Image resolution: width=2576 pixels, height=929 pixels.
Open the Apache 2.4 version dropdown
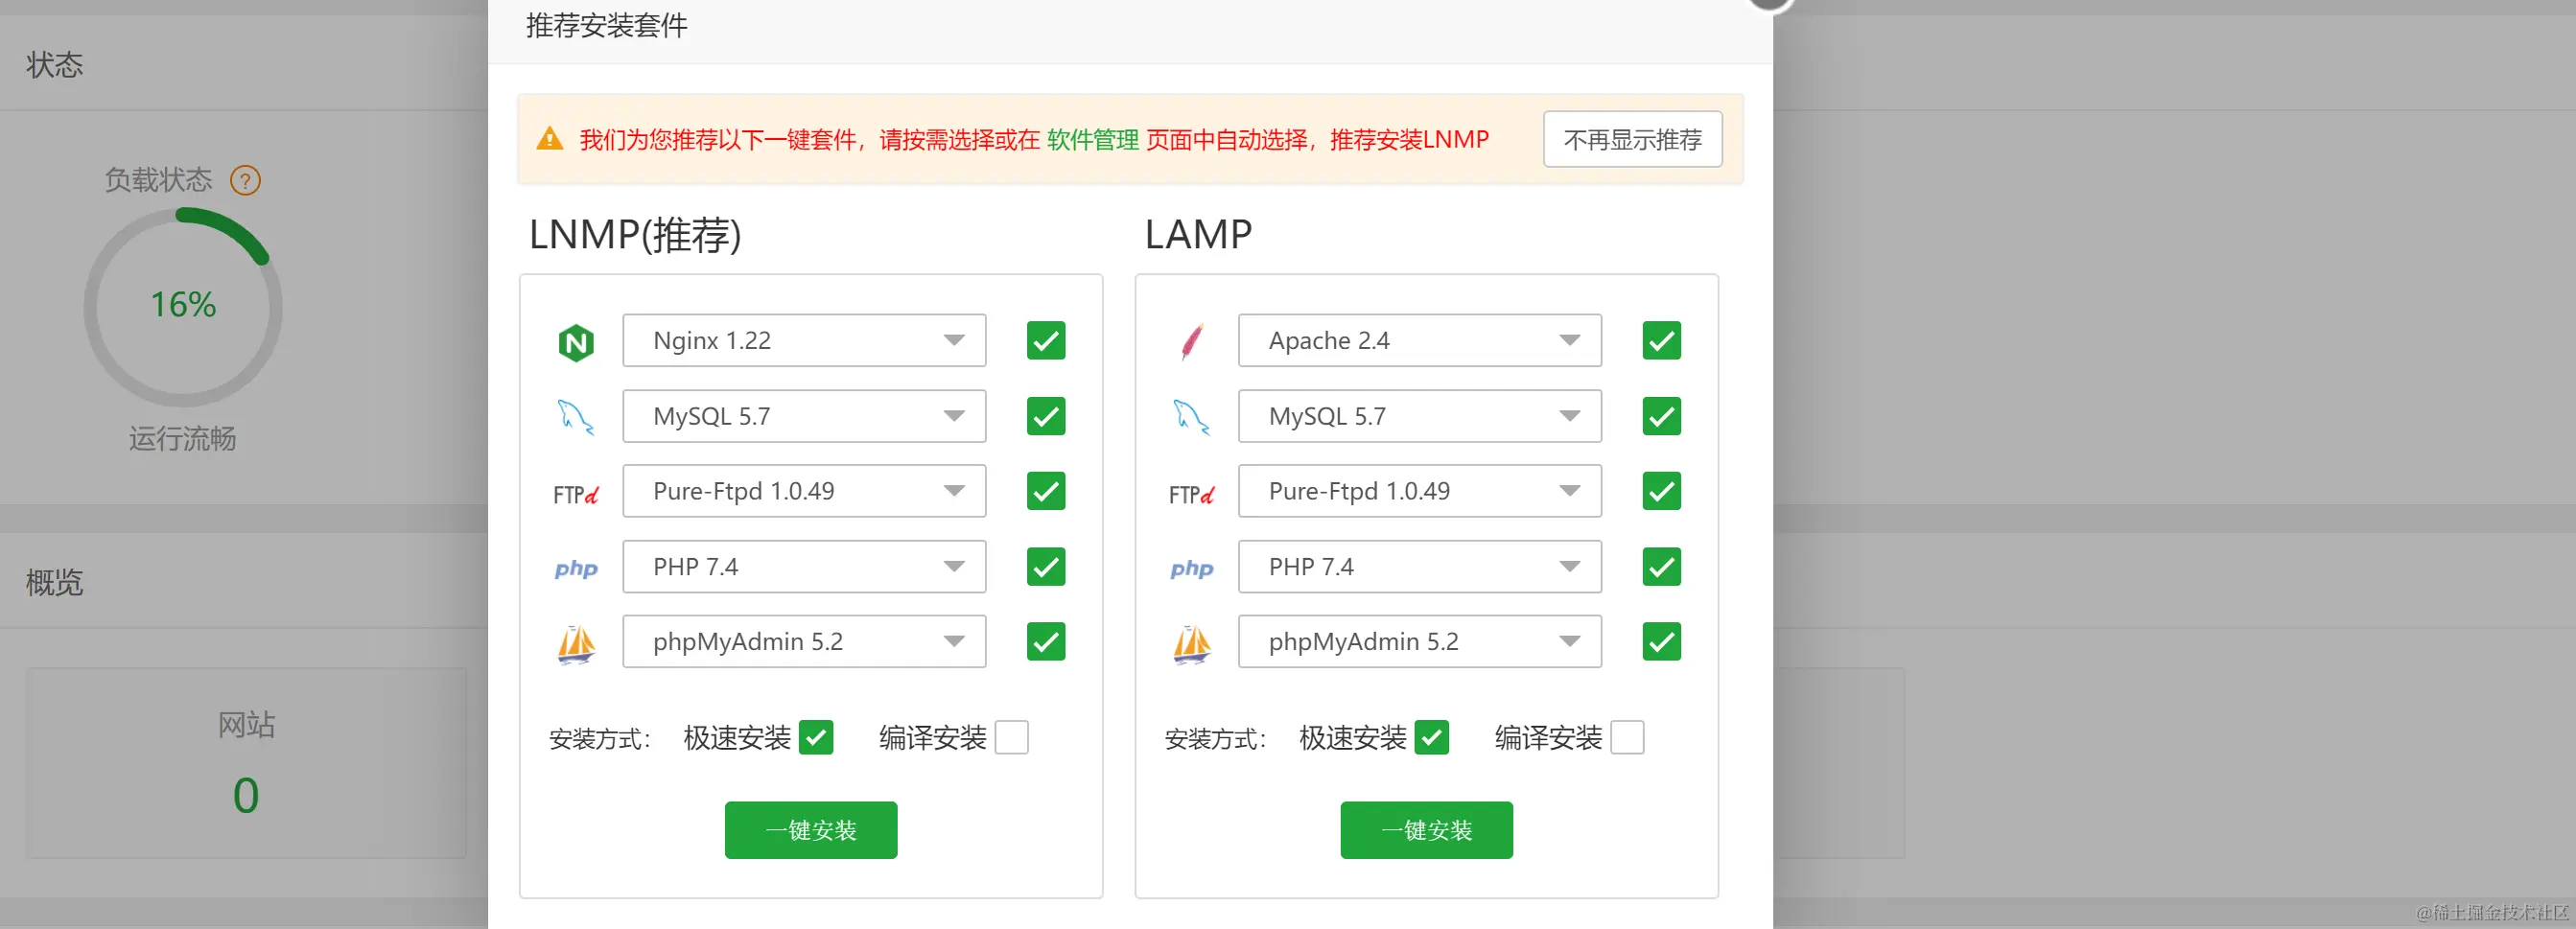coord(1420,340)
